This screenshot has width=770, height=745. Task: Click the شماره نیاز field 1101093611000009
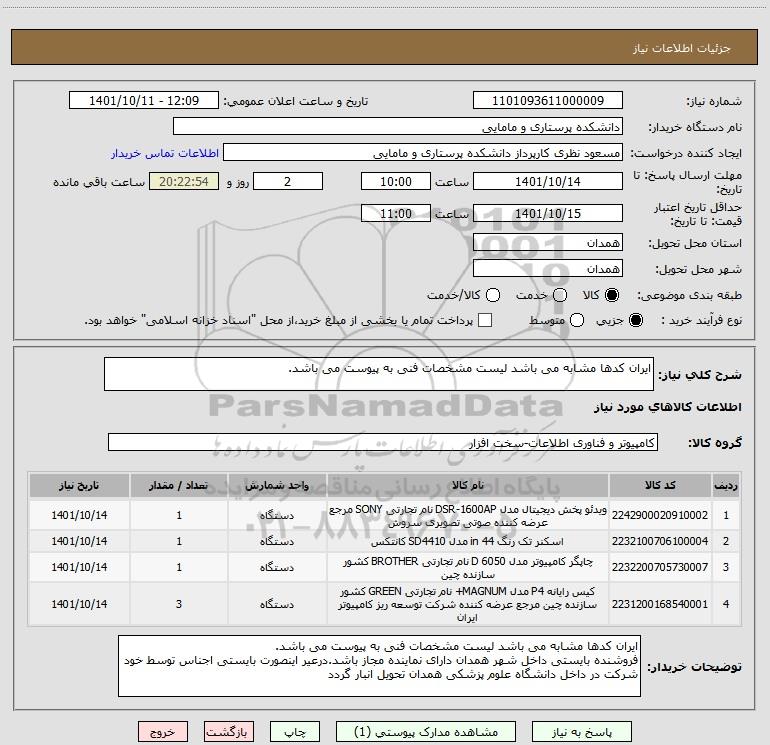(548, 100)
